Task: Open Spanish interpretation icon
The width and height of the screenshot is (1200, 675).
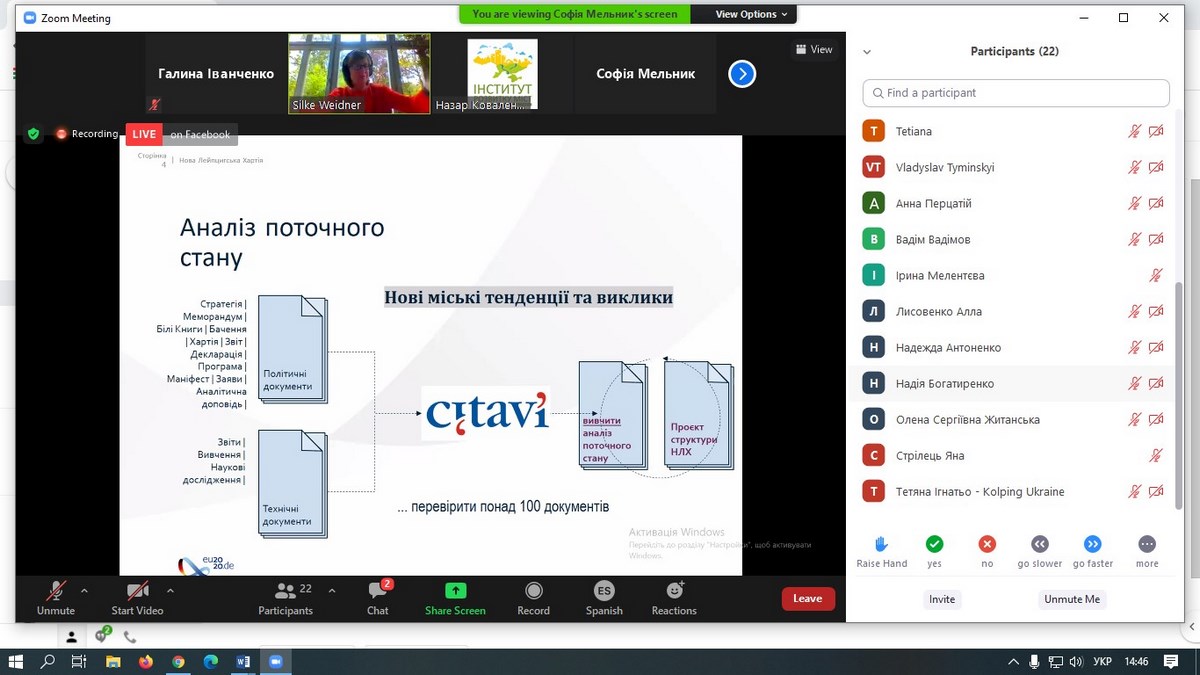Action: pos(604,591)
